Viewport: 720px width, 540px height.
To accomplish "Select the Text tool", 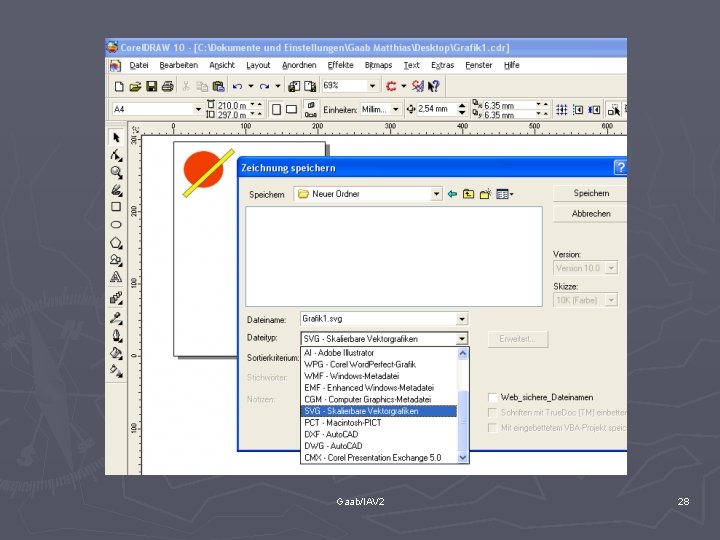I will tap(116, 277).
